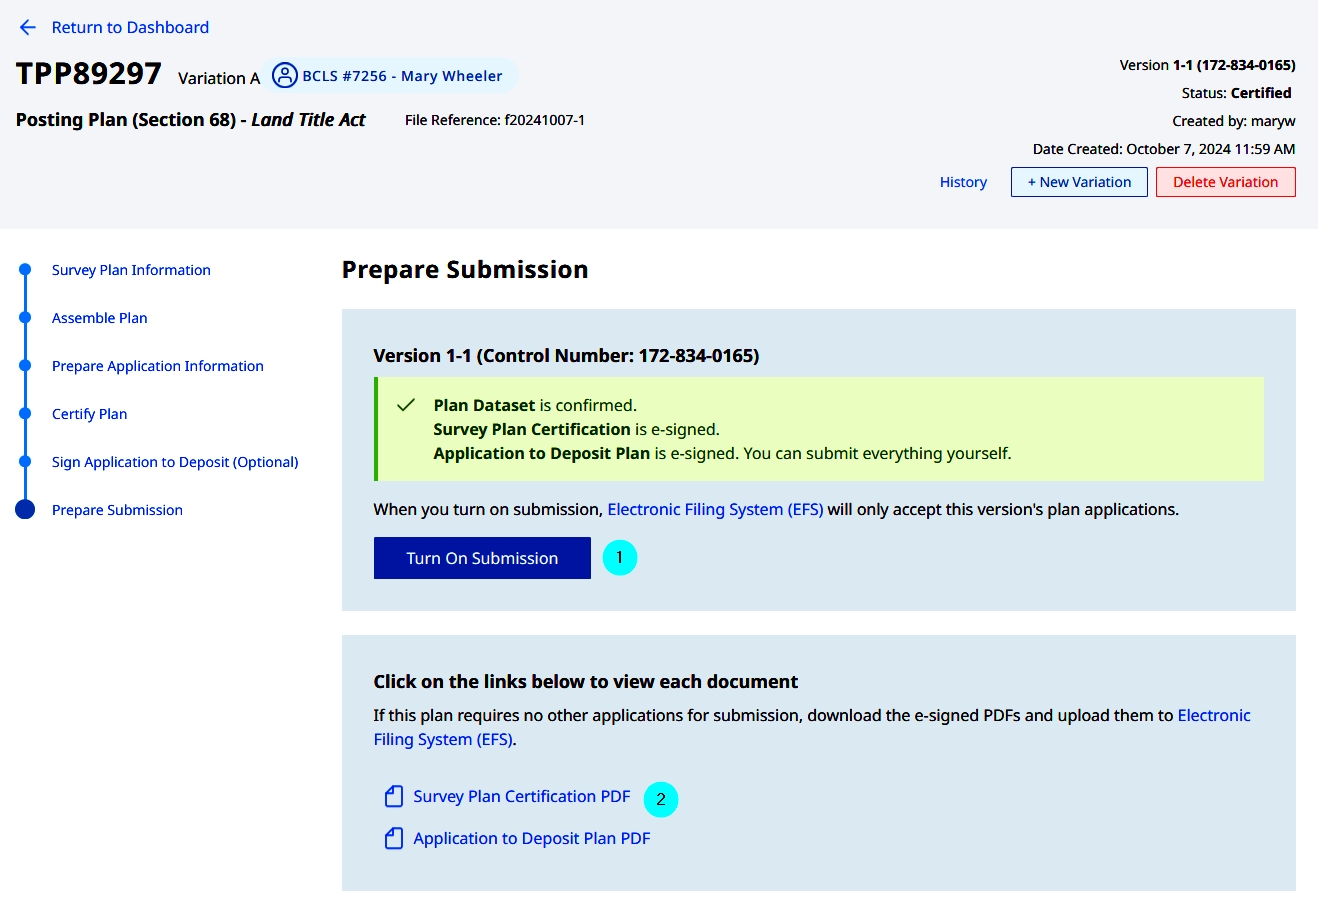Go to Survey Plan Information step
This screenshot has width=1318, height=915.
coord(131,270)
